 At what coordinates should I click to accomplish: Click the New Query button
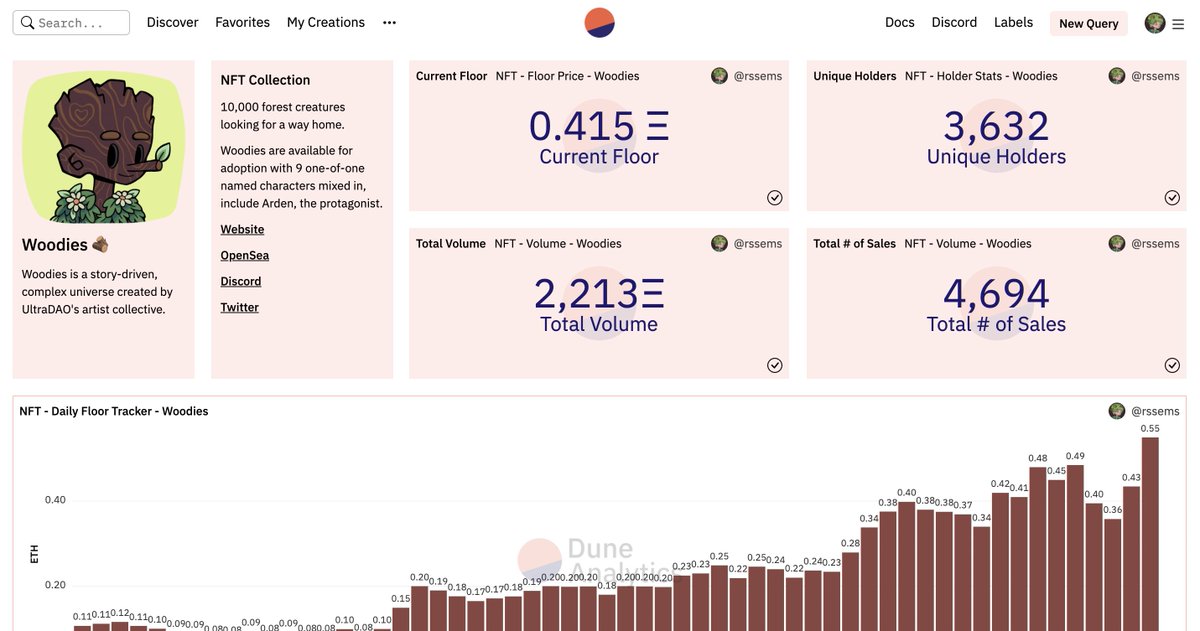tap(1089, 23)
